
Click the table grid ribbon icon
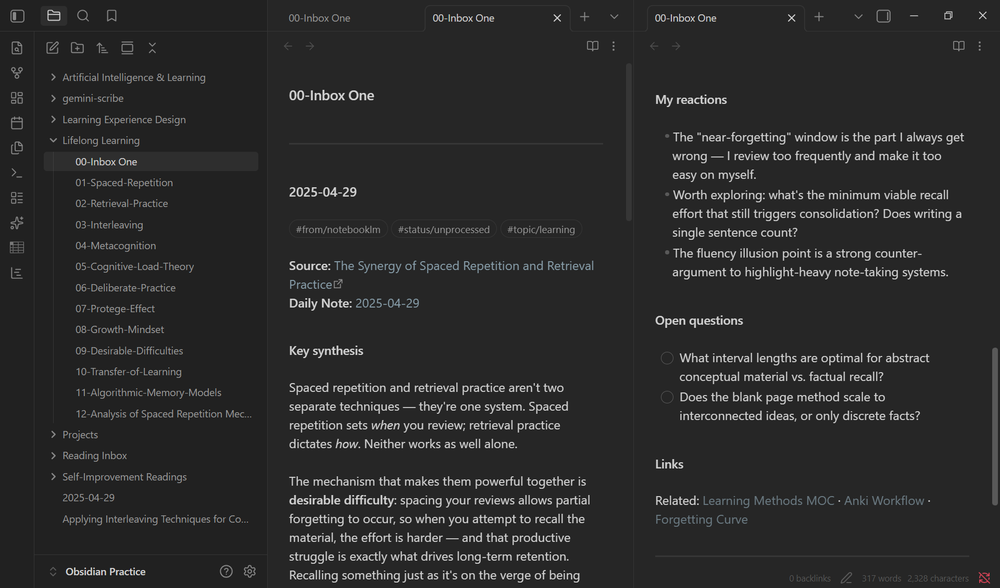[x=17, y=247]
